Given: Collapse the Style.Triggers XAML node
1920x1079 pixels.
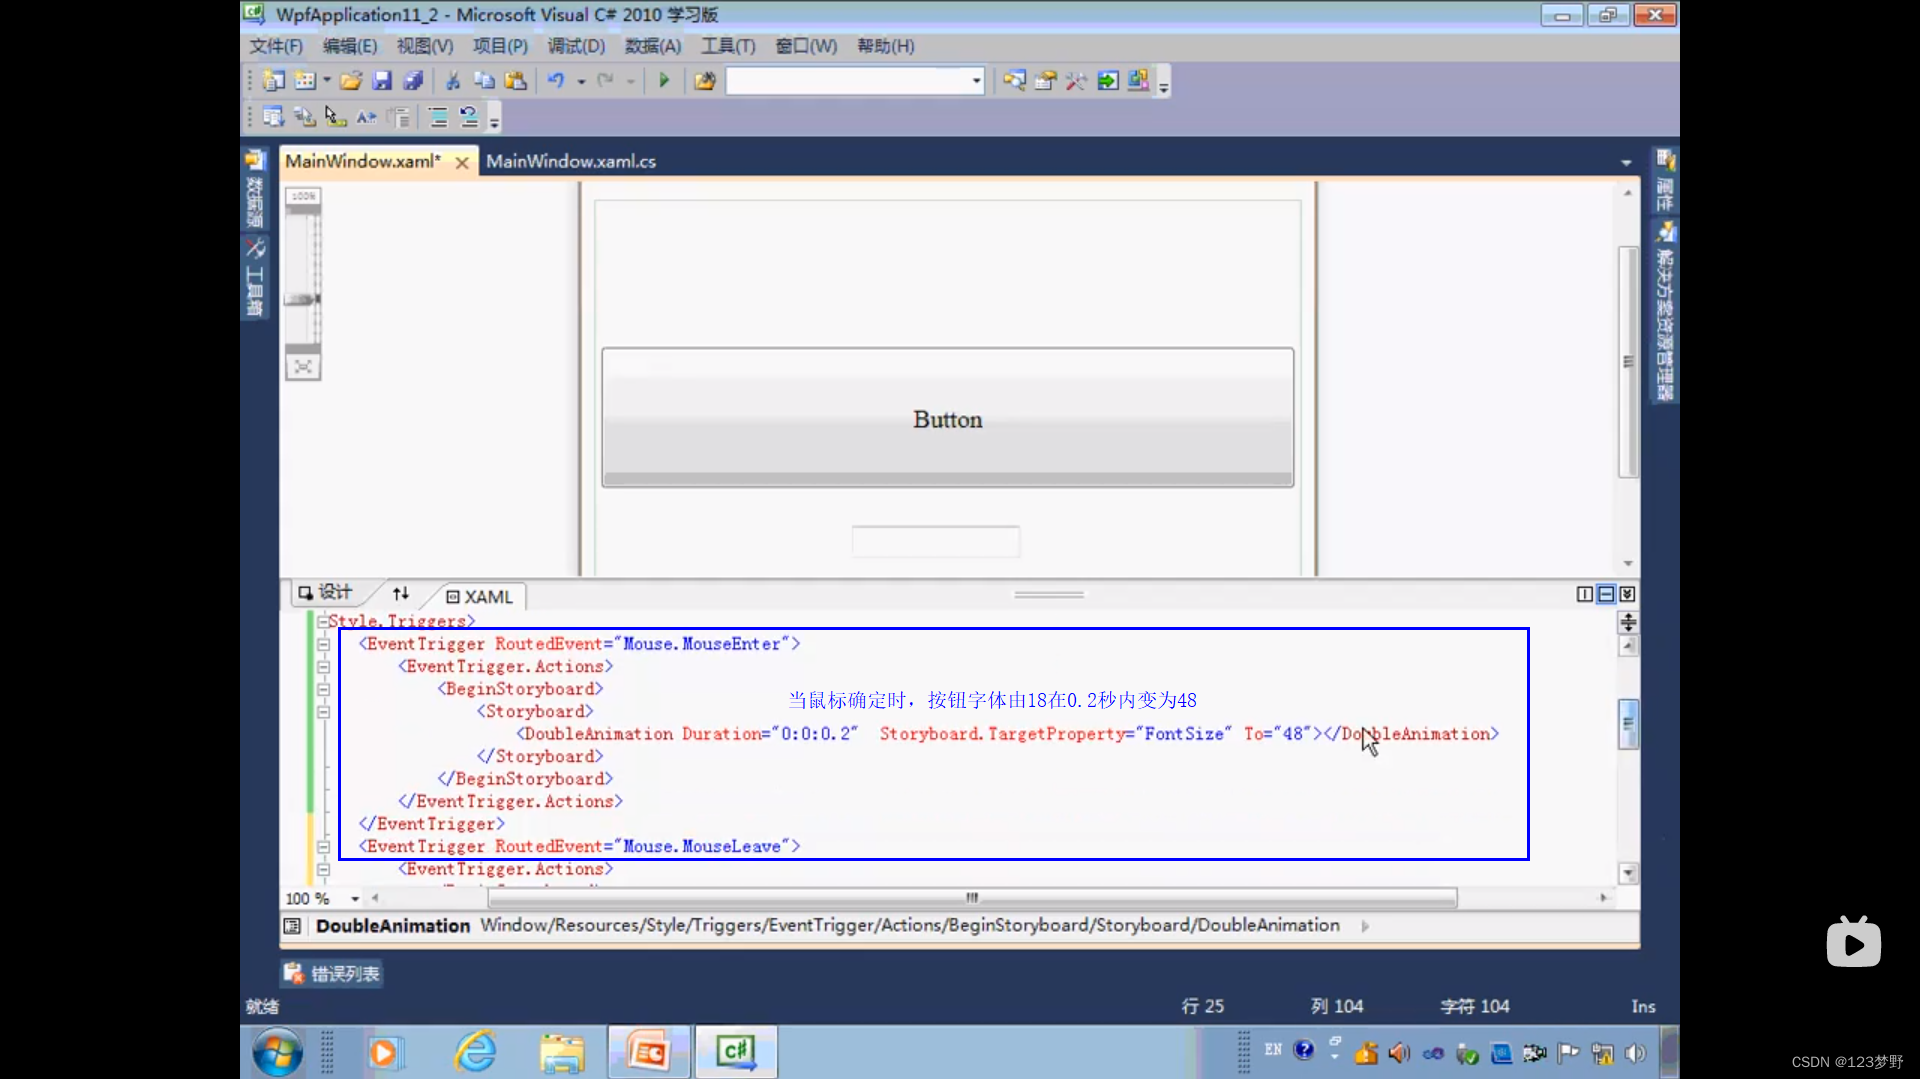Looking at the screenshot, I should (x=323, y=622).
